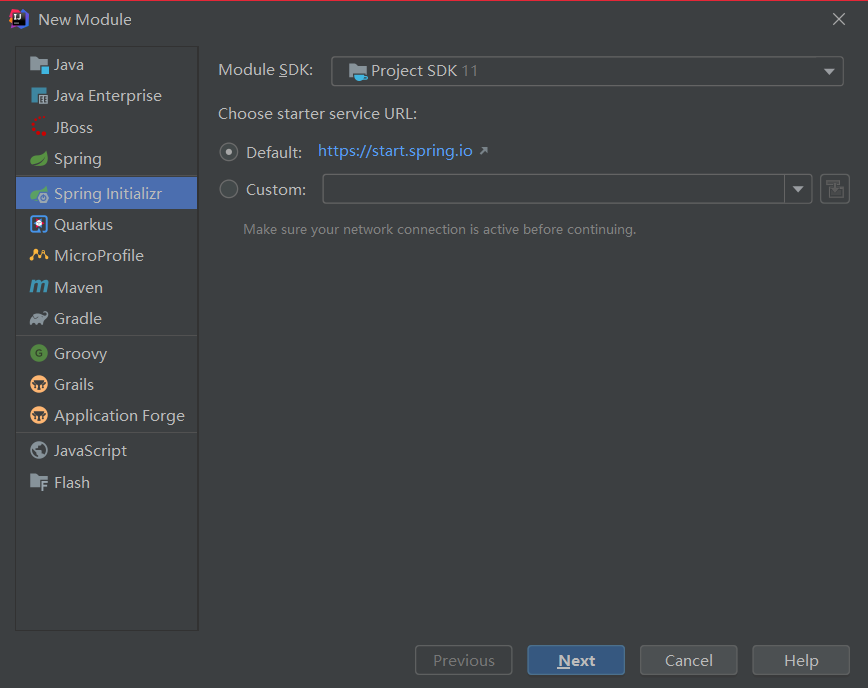Click the Java Enterprise icon
868x688 pixels.
pos(39,96)
